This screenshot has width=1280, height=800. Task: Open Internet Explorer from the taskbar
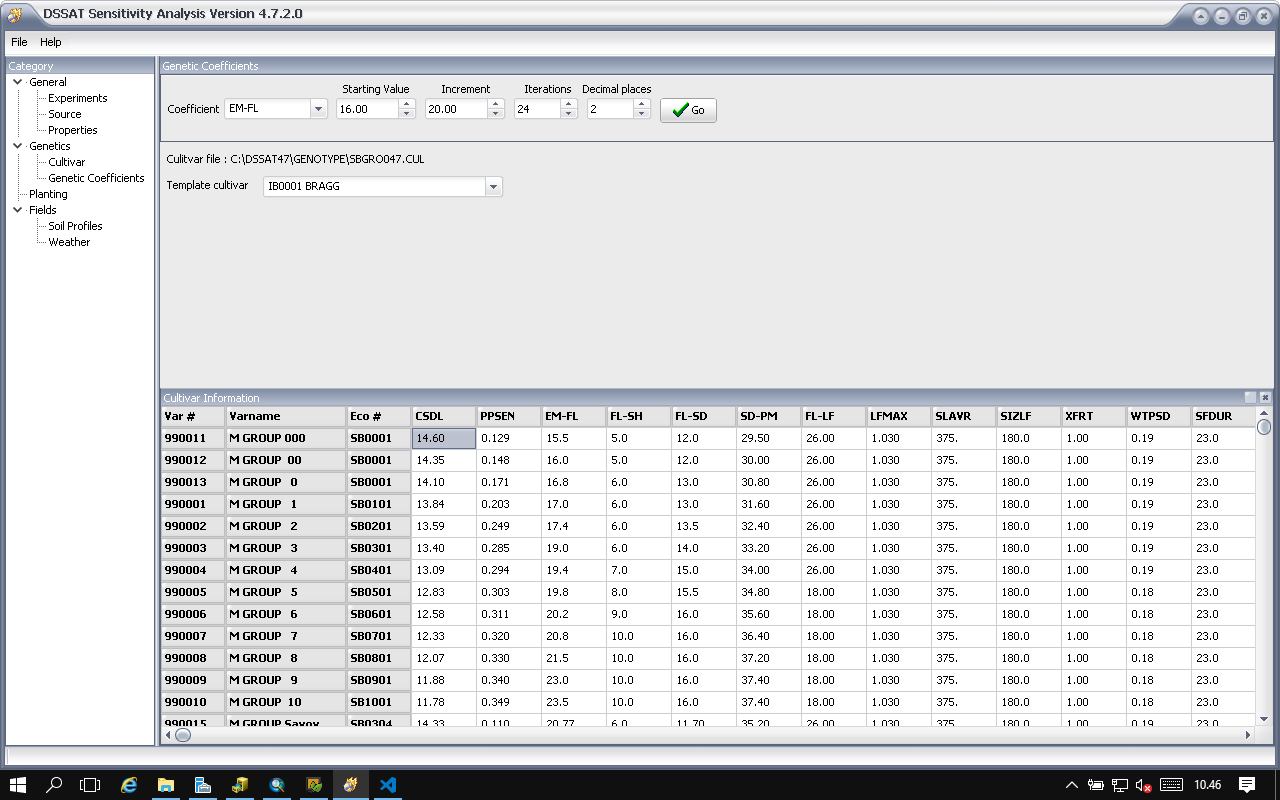129,785
